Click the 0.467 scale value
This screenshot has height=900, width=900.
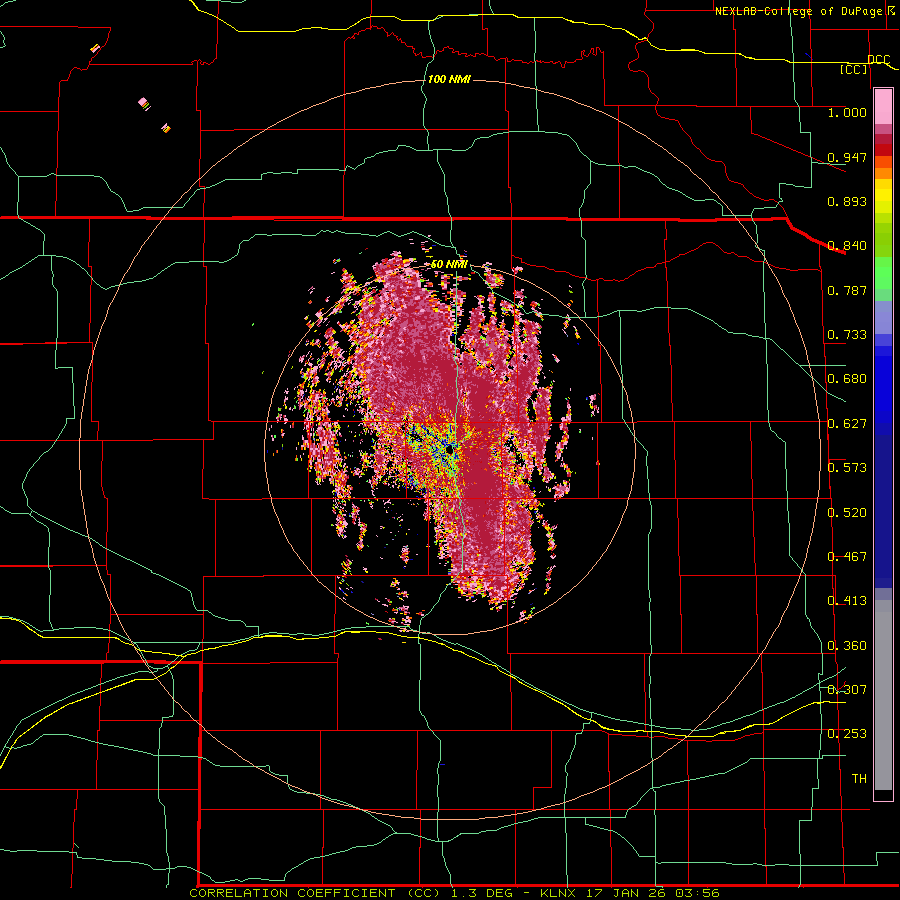tap(847, 557)
